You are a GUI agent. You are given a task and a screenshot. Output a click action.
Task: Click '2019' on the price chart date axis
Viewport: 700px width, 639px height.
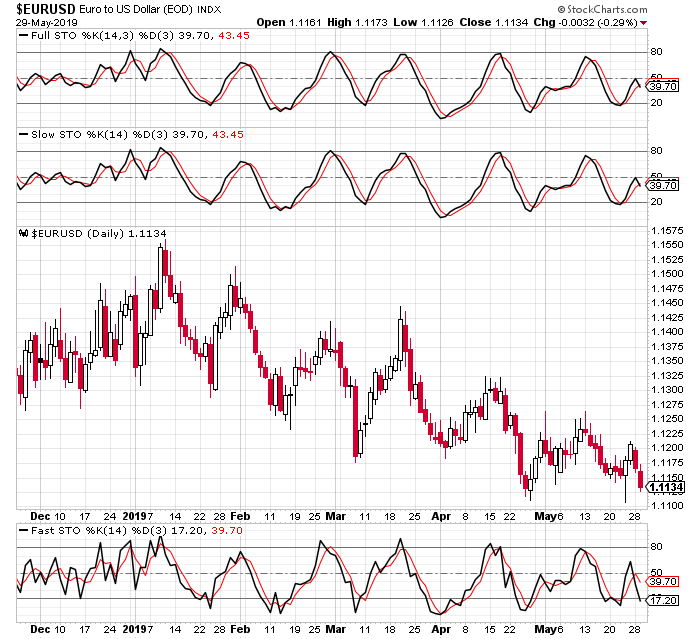135,517
